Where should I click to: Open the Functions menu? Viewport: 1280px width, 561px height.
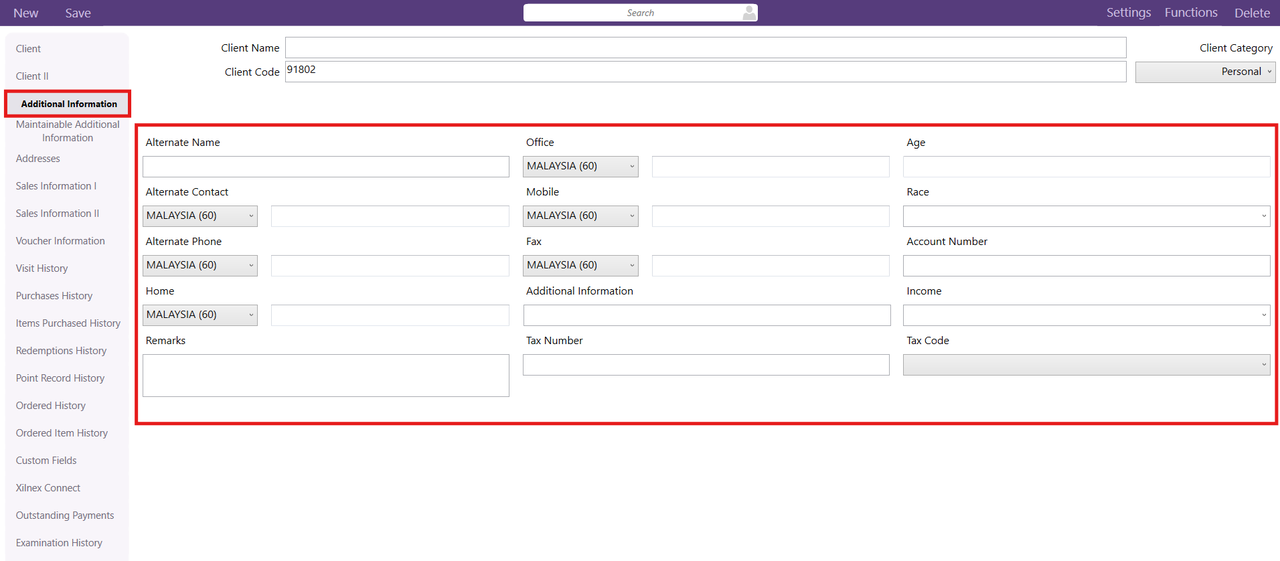click(x=1191, y=13)
